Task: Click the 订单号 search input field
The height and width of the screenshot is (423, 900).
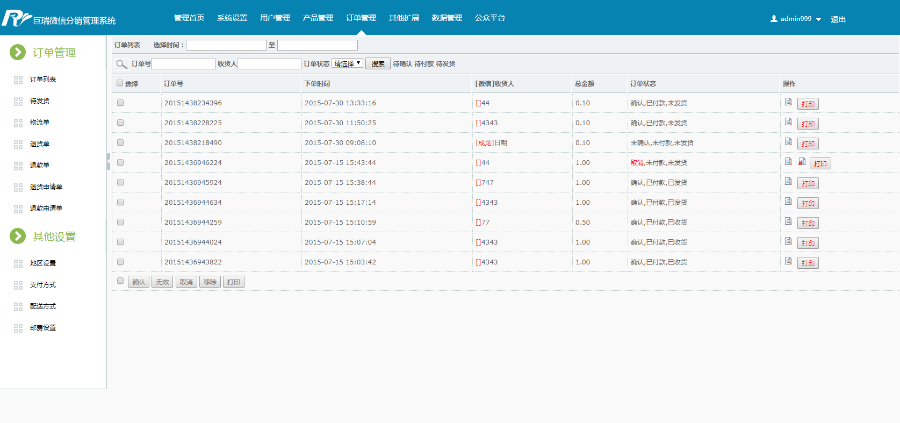Action: pos(184,64)
